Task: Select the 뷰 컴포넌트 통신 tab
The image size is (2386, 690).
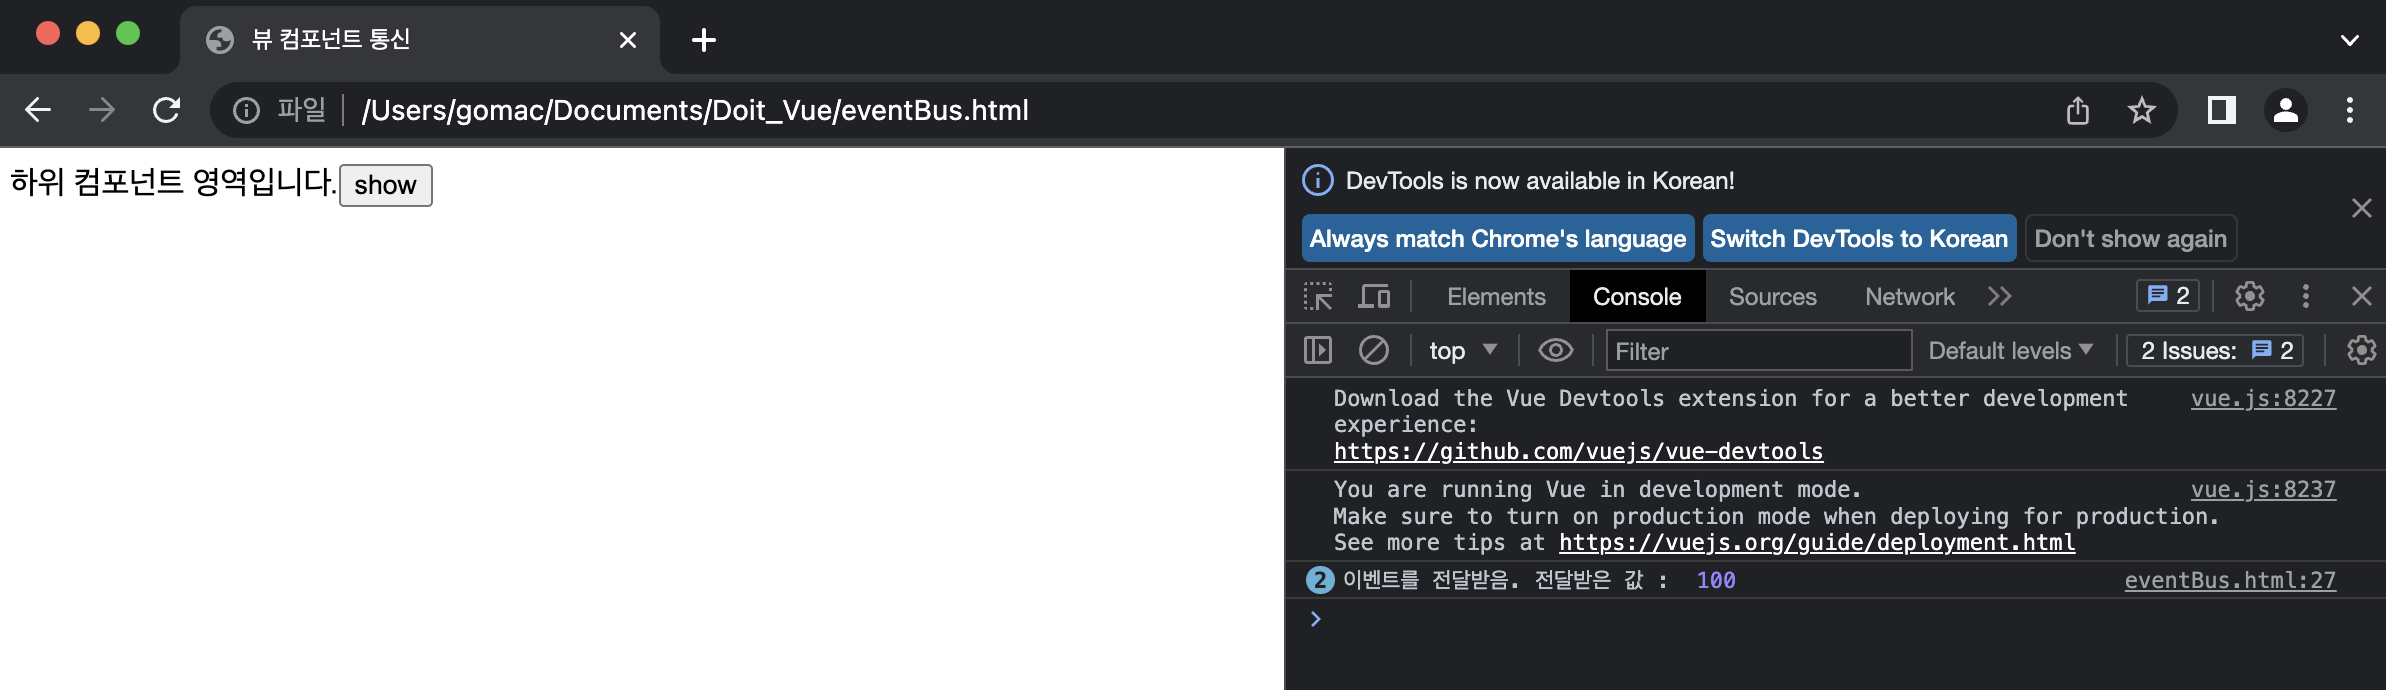Action: click(x=420, y=40)
